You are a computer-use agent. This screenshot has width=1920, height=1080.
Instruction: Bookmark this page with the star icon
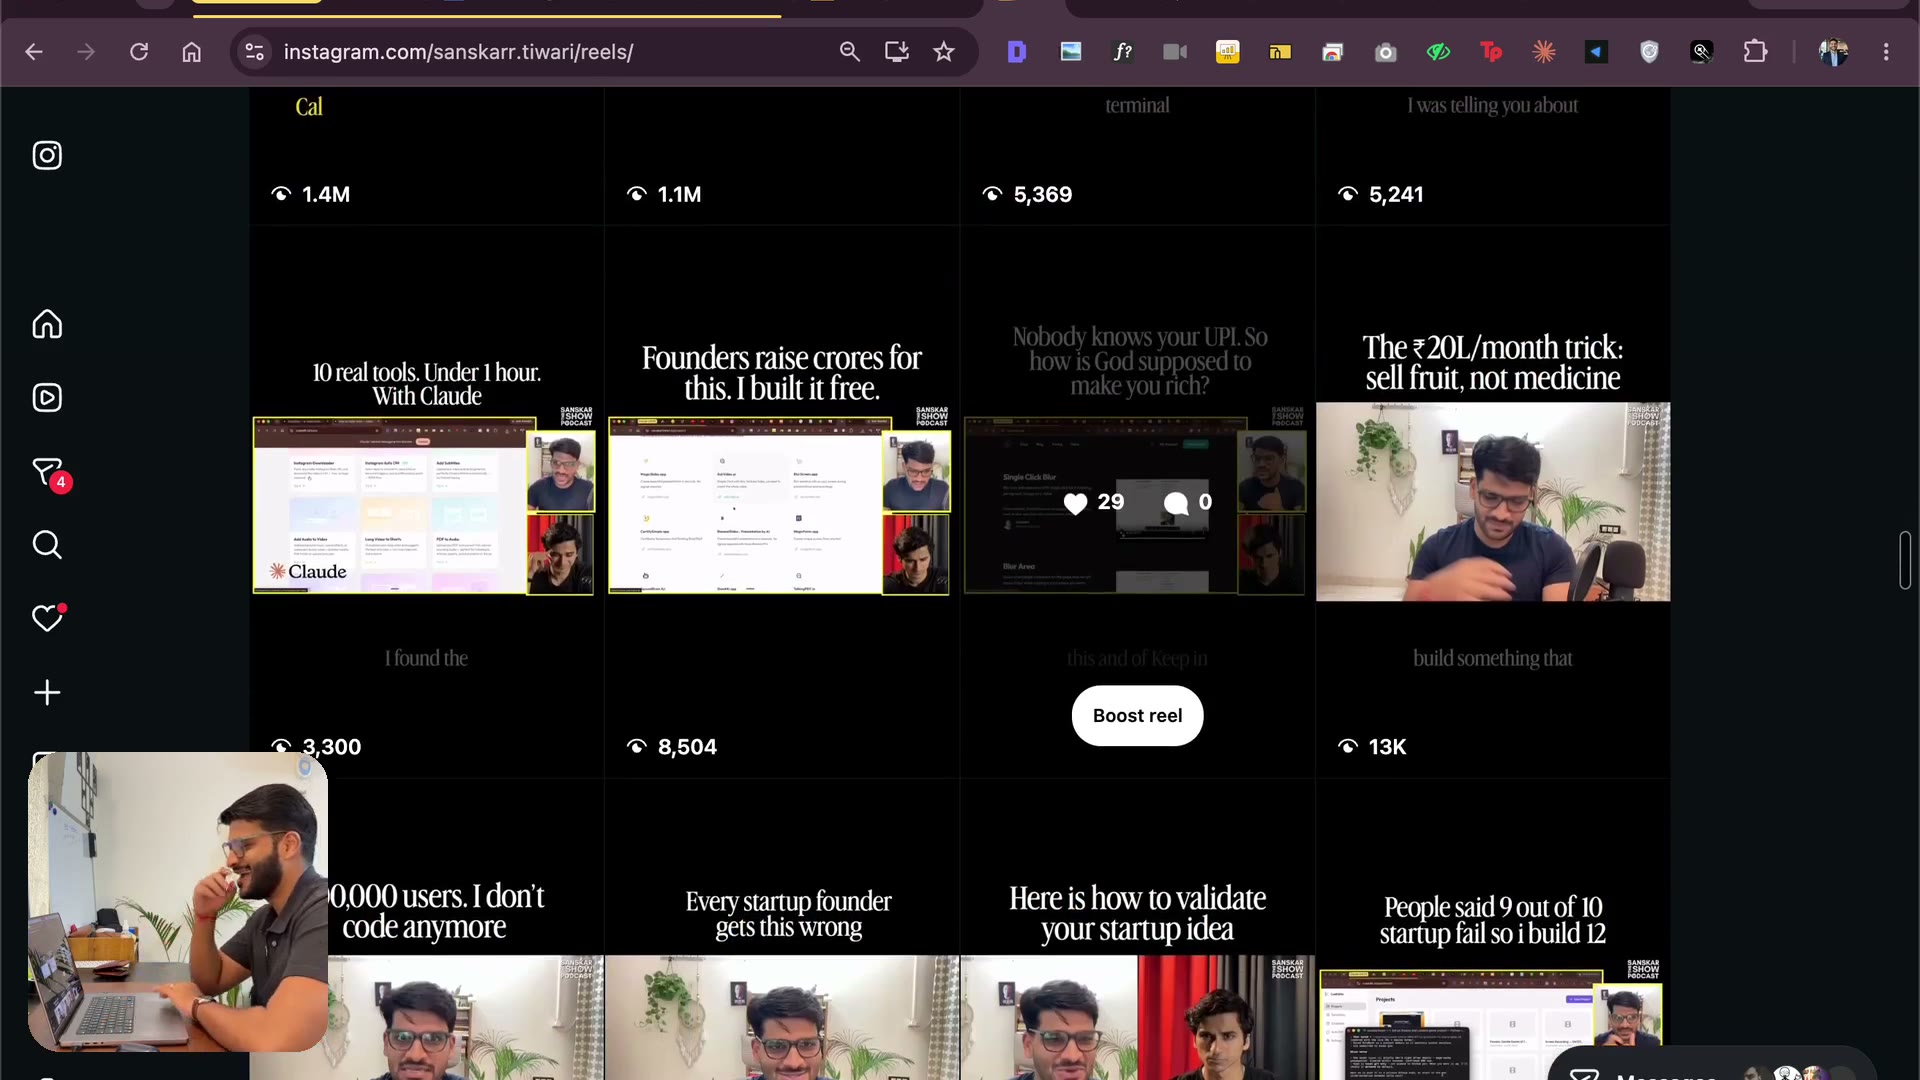[x=944, y=52]
